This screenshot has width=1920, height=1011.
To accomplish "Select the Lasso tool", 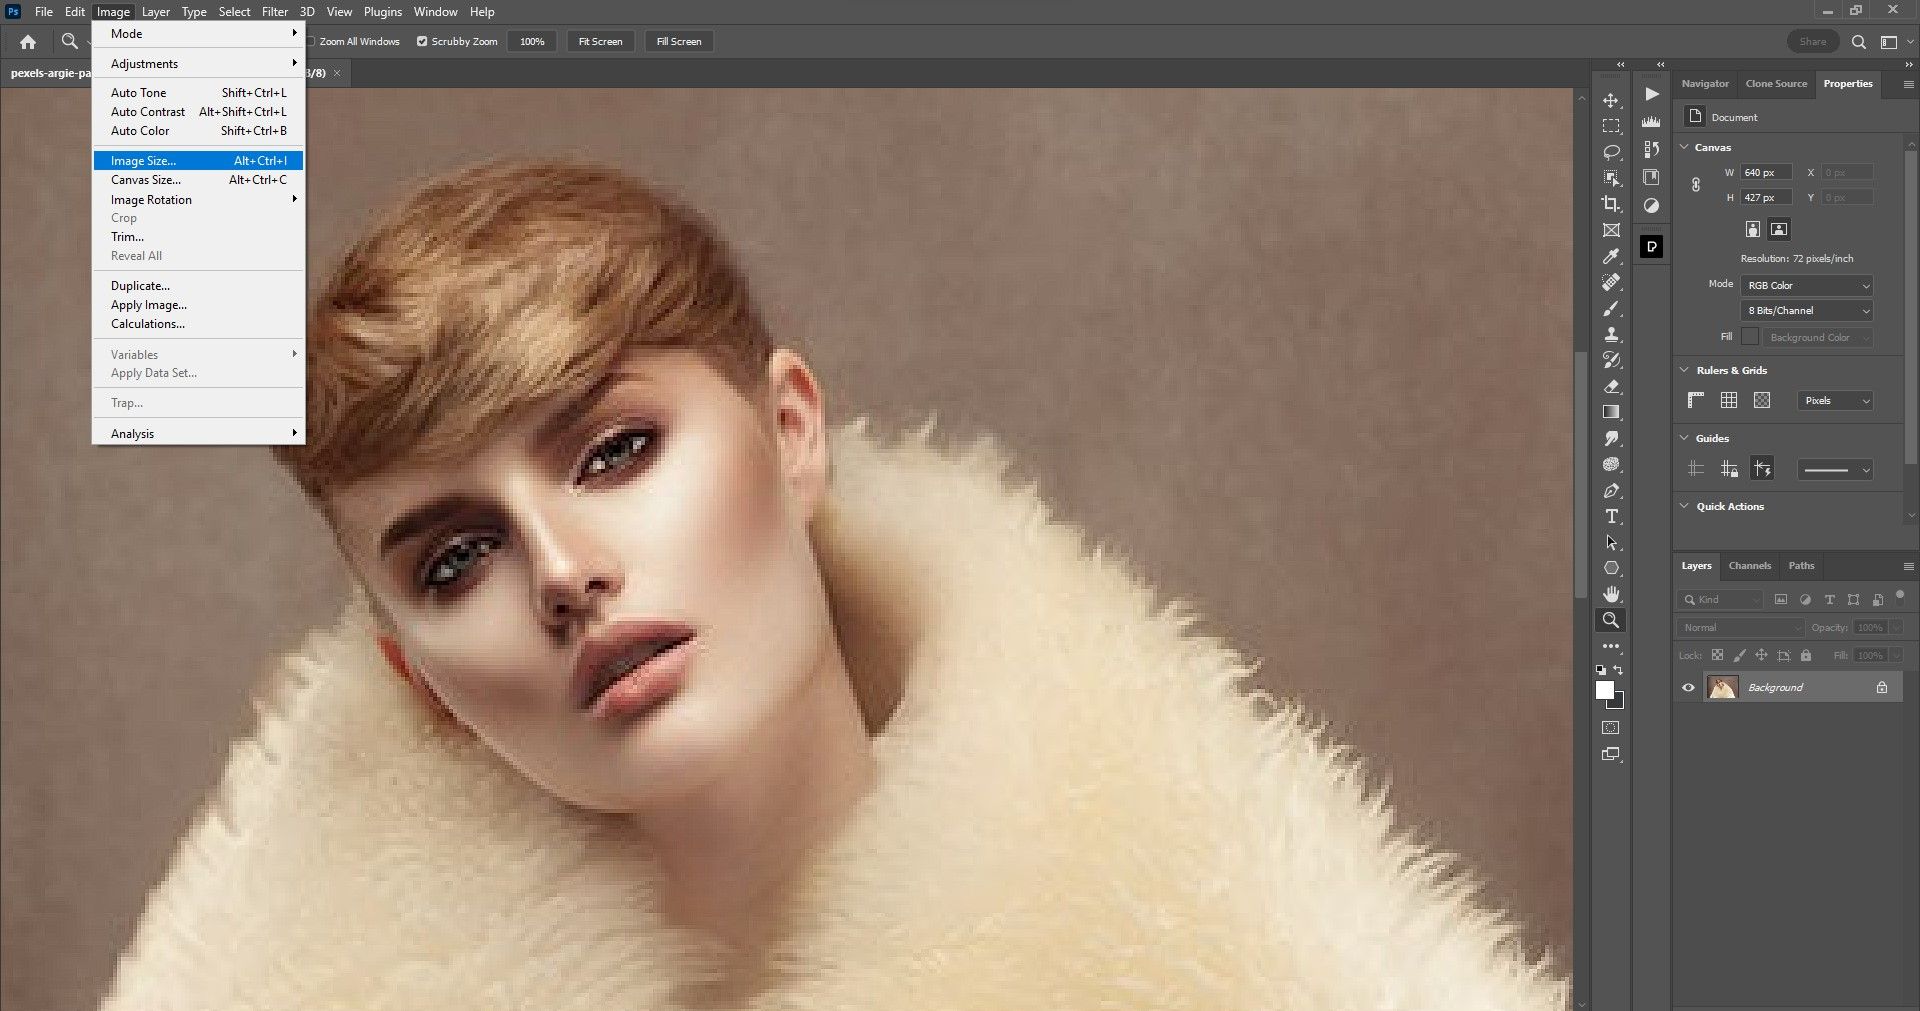I will click(1611, 153).
